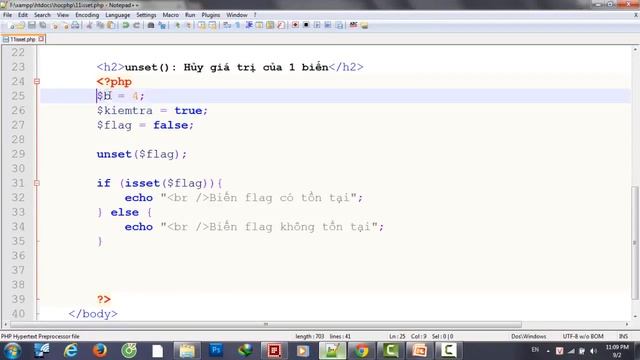The image size is (640, 360).
Task: Toggle synchronize vertical scrolling
Action: 202,25
